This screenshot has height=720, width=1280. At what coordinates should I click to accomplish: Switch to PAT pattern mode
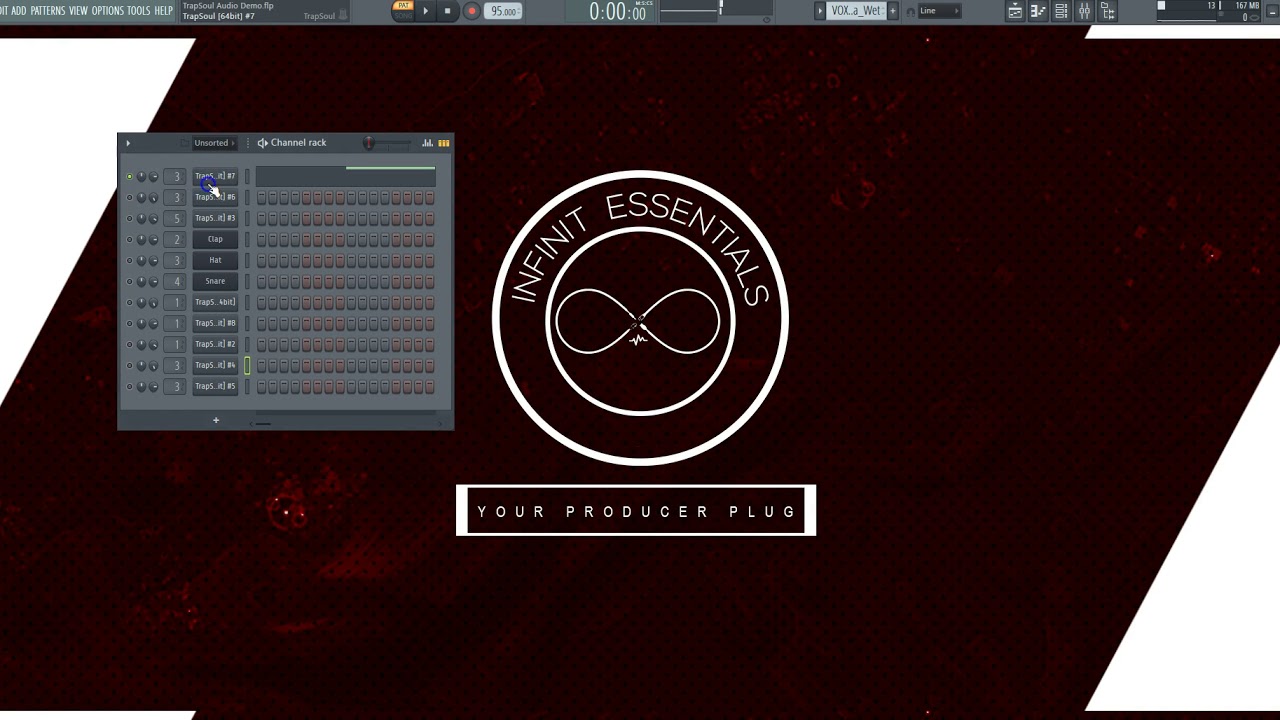[403, 6]
